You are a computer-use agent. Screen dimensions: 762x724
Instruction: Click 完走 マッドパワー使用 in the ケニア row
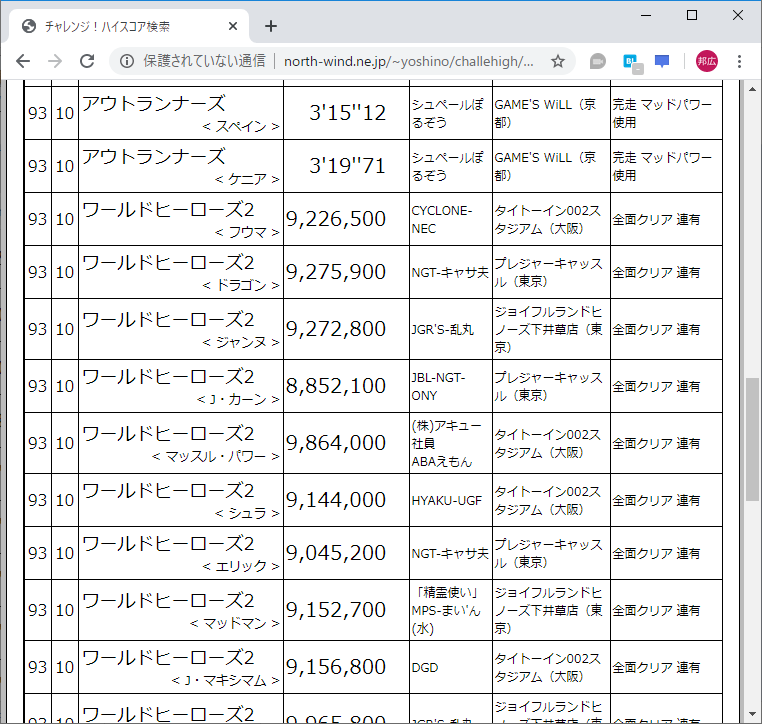[x=662, y=166]
